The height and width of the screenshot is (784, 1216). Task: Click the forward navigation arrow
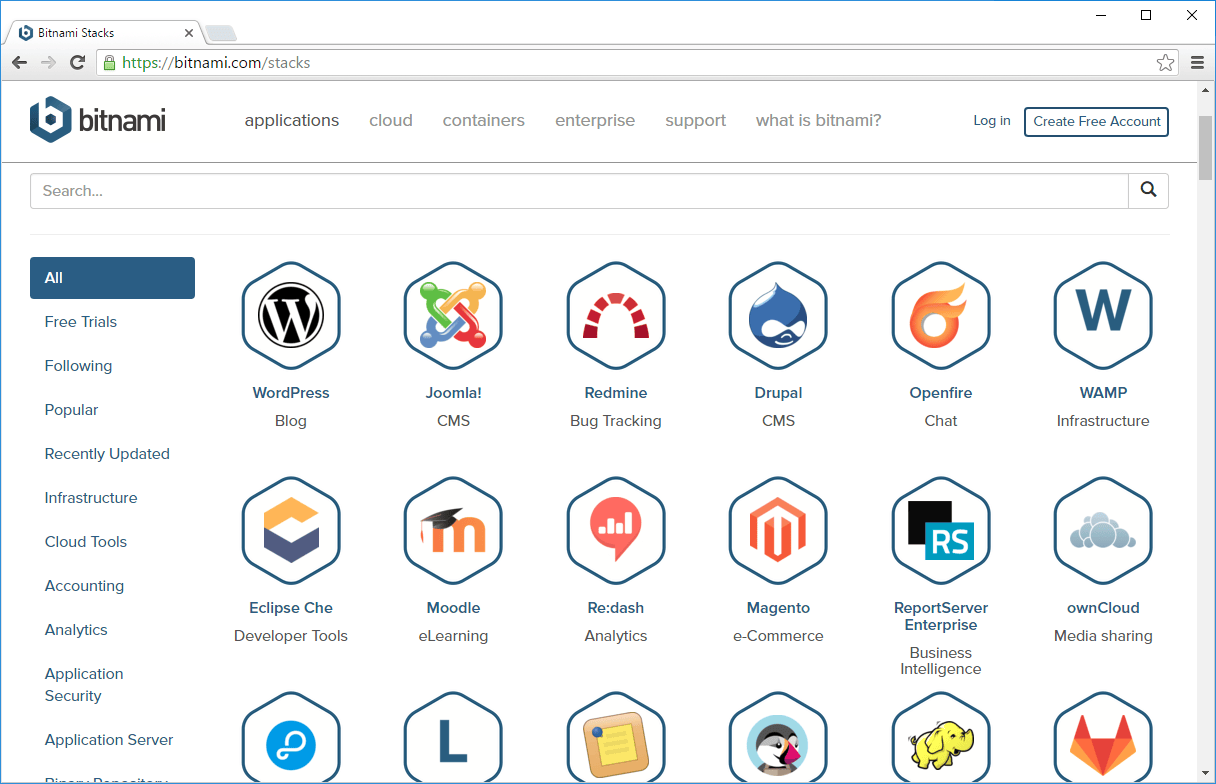pyautogui.click(x=48, y=63)
